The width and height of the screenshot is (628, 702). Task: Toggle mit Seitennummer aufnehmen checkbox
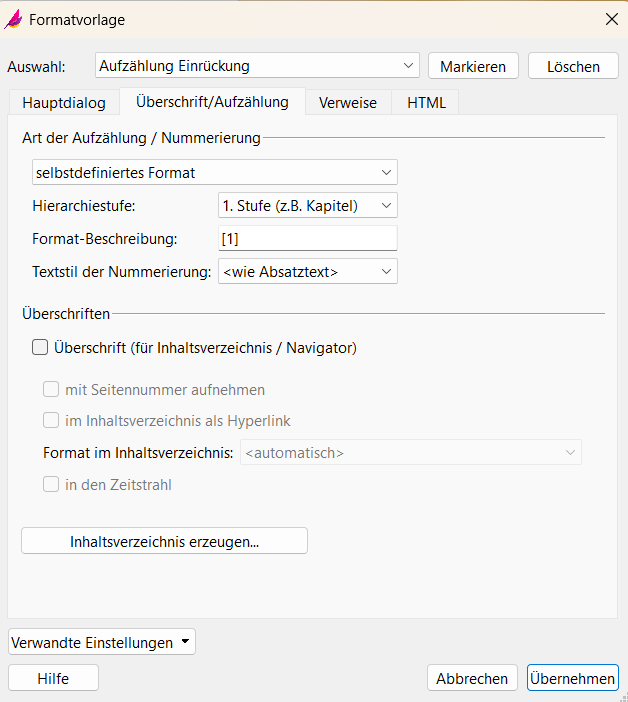51,389
